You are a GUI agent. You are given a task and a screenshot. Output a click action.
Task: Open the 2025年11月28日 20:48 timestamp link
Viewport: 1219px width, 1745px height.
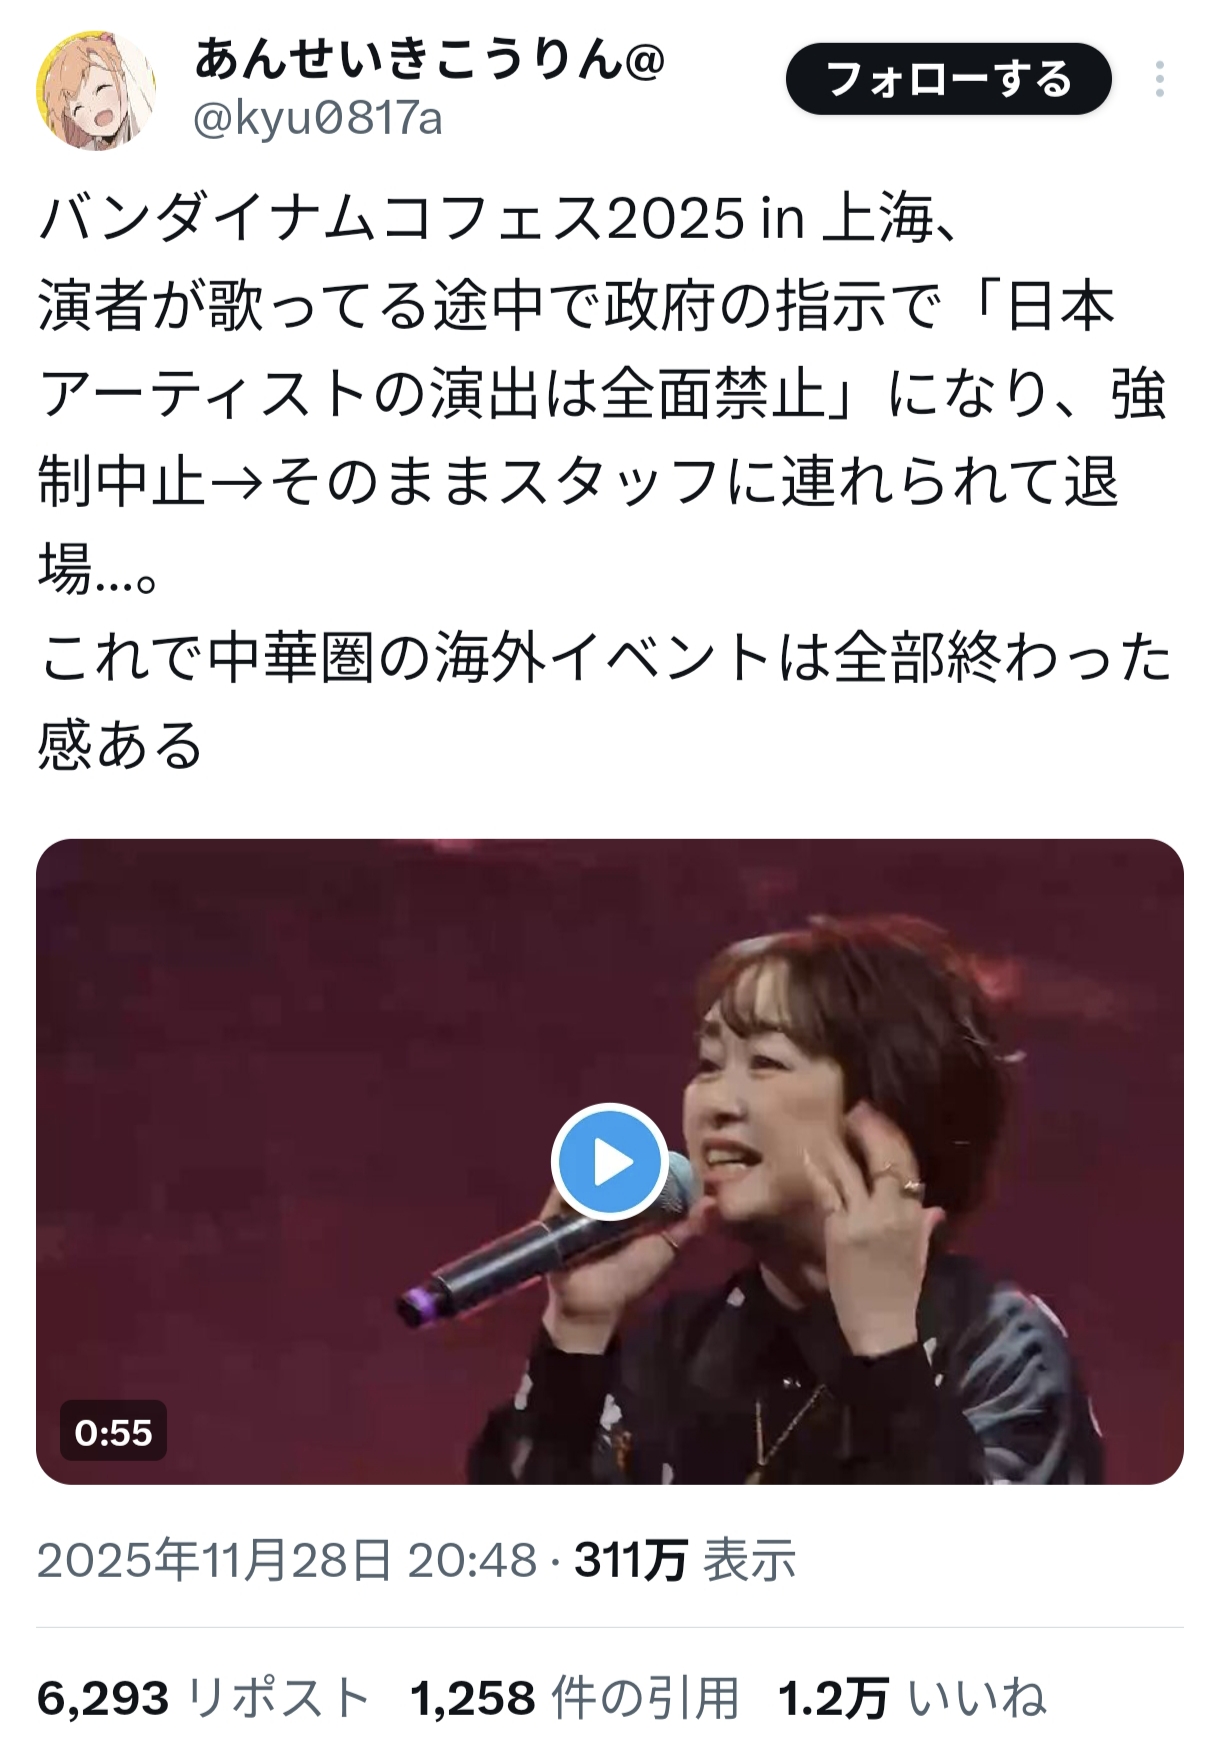[287, 1560]
